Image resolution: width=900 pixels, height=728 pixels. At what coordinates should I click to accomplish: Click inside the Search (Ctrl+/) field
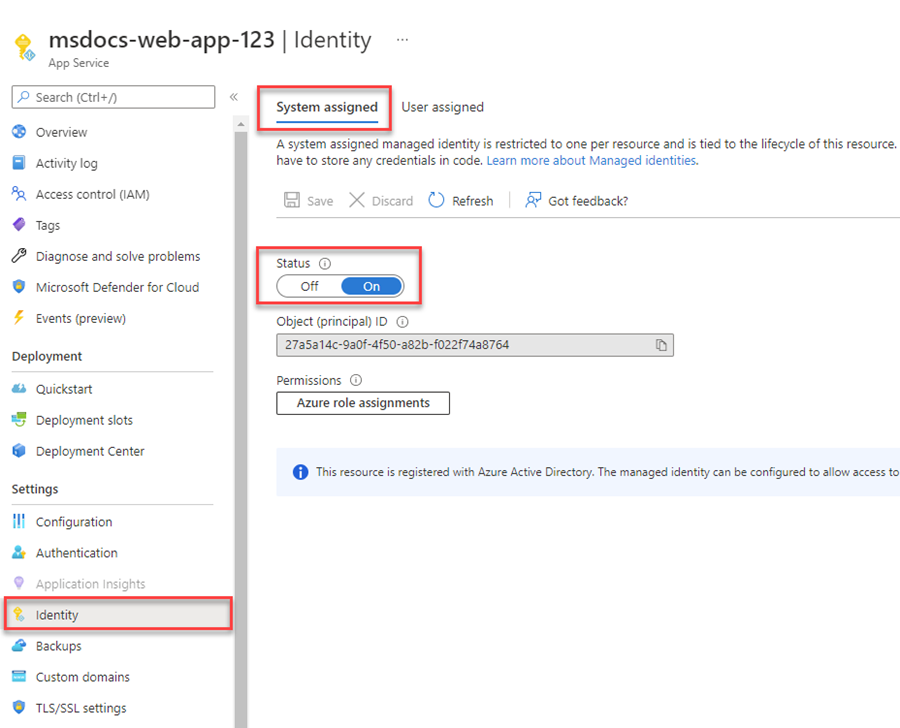(x=113, y=97)
